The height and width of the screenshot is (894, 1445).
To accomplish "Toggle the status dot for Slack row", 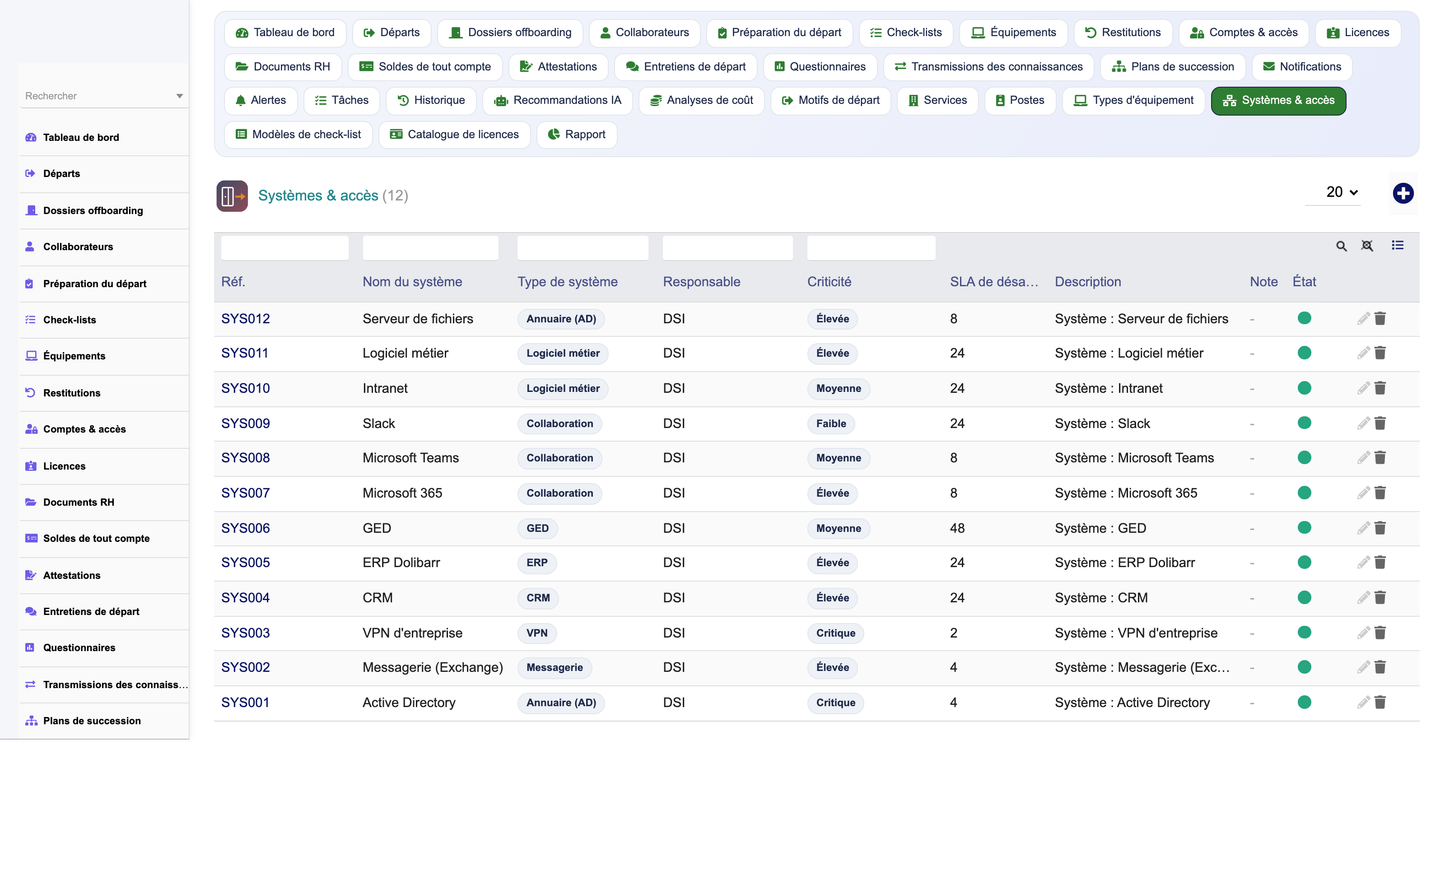I will 1304,423.
